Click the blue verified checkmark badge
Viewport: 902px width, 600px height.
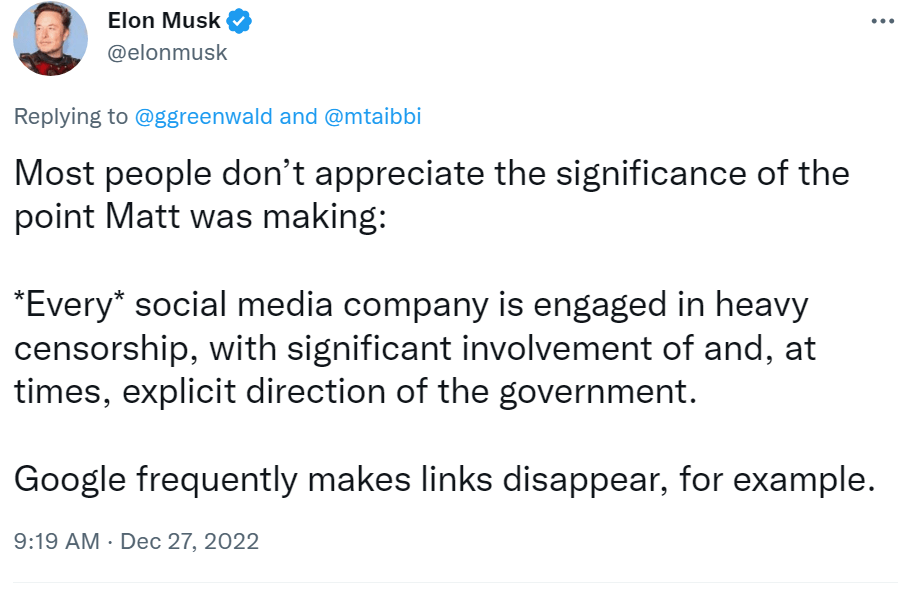pyautogui.click(x=240, y=20)
